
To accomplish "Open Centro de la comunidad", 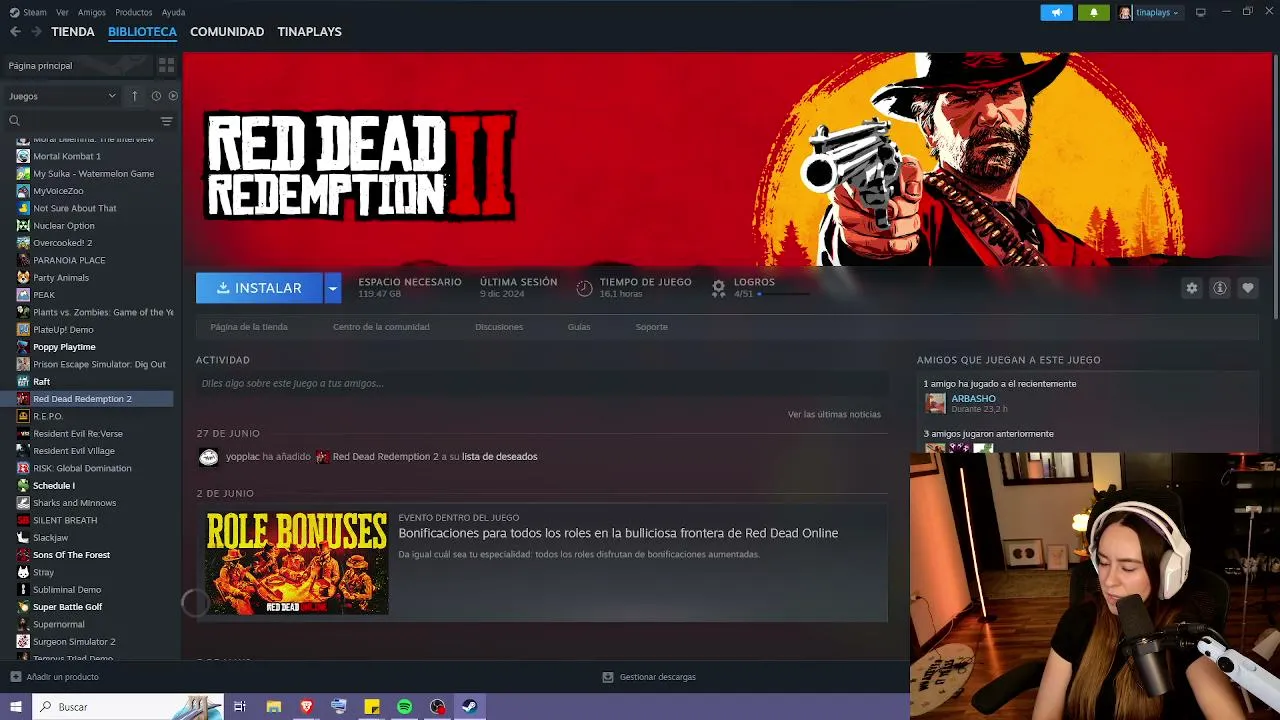I will [x=381, y=327].
